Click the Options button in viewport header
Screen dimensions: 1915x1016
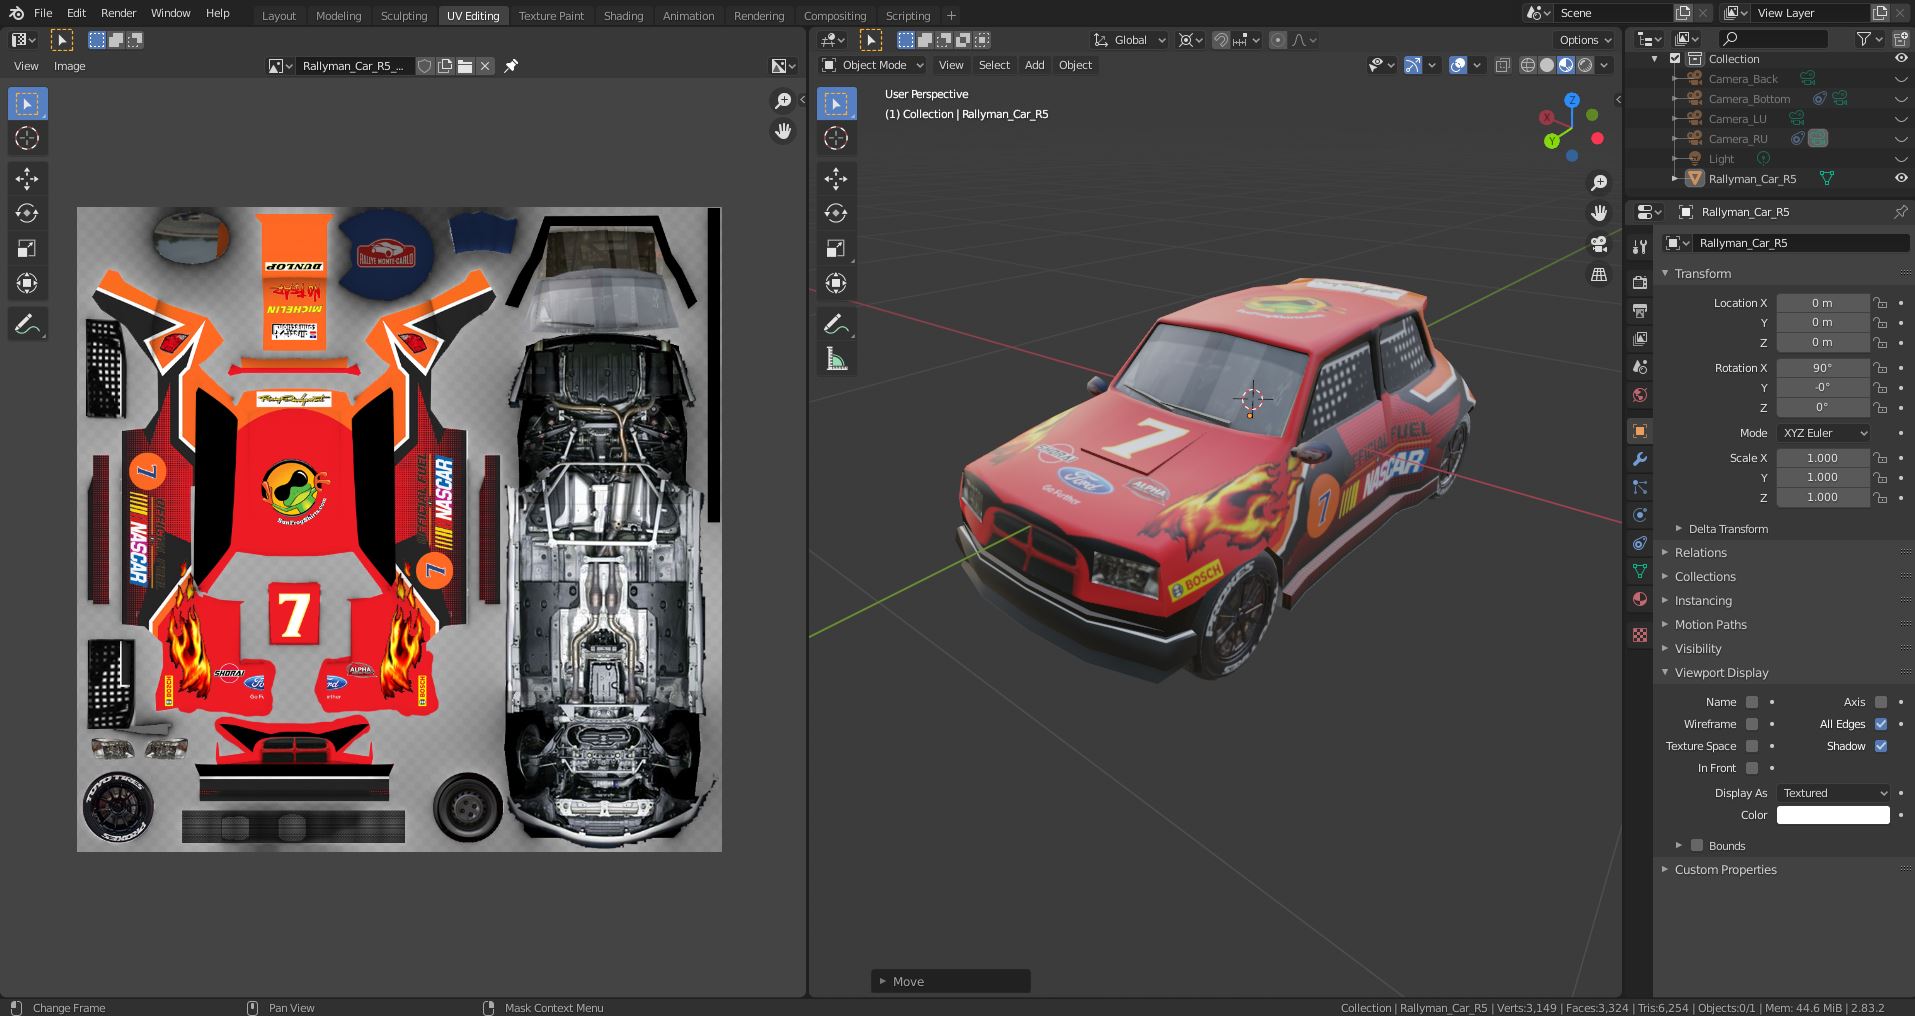(1584, 40)
